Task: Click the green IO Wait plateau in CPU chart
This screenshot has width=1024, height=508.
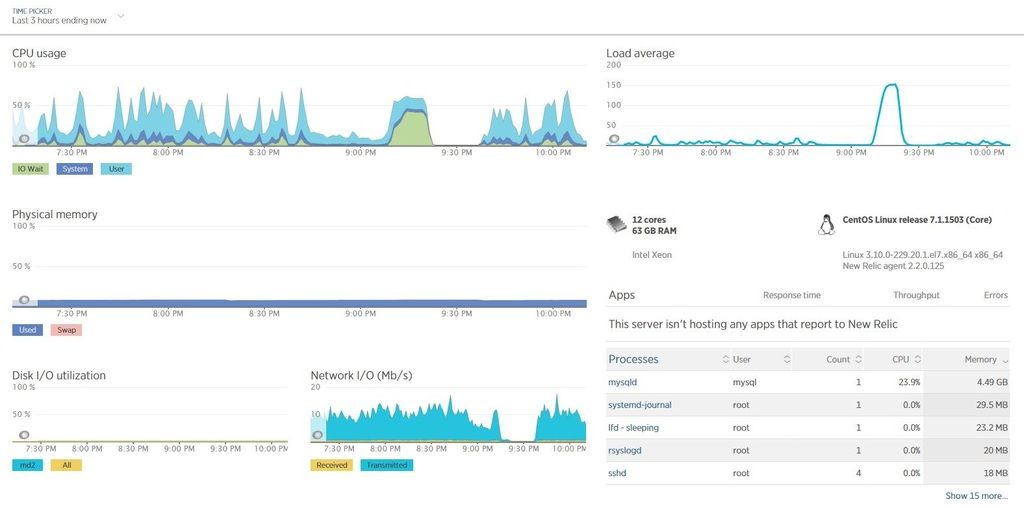Action: click(x=409, y=129)
